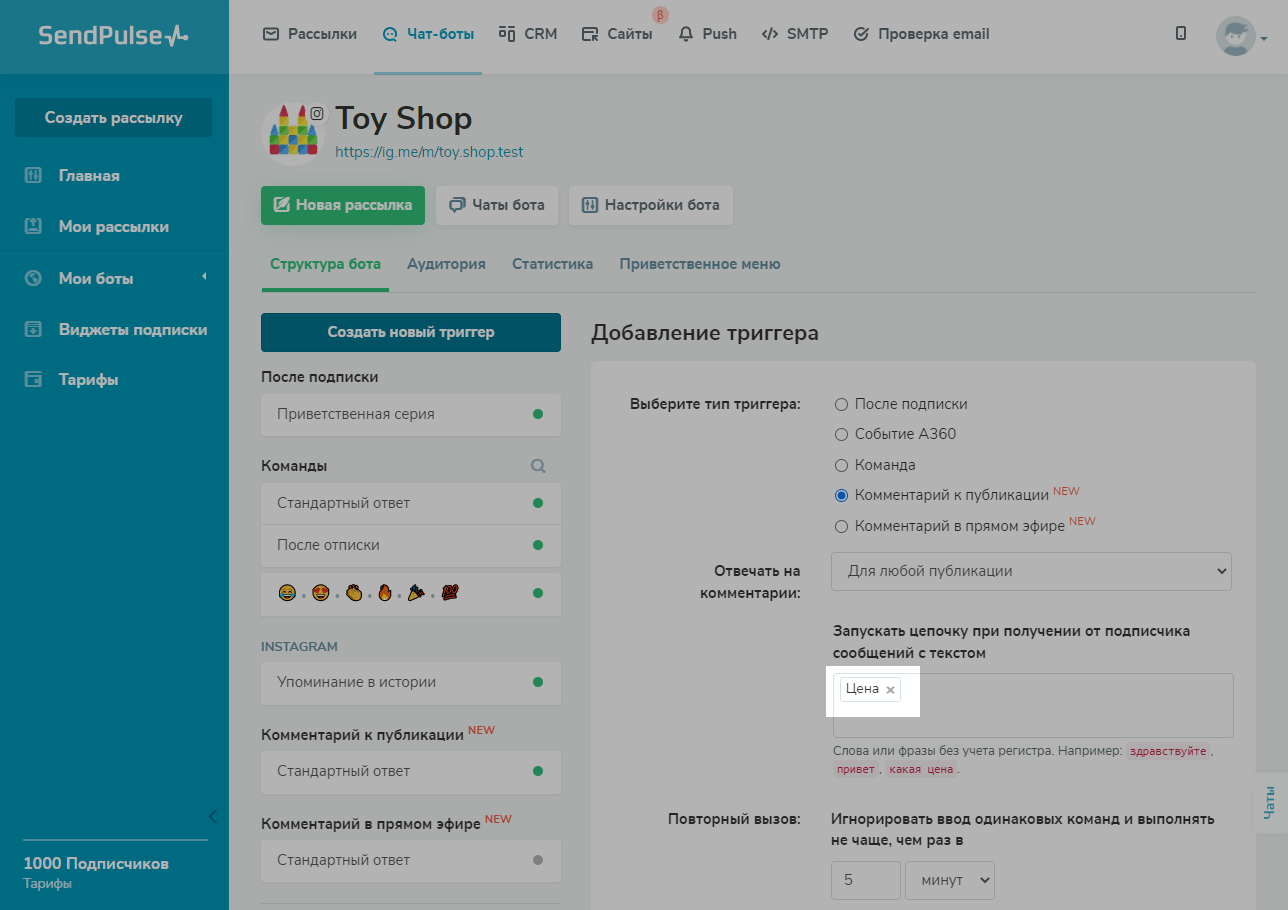Image resolution: width=1288 pixels, height=910 pixels.
Task: Click the SendPulse logo
Action: click(x=113, y=36)
